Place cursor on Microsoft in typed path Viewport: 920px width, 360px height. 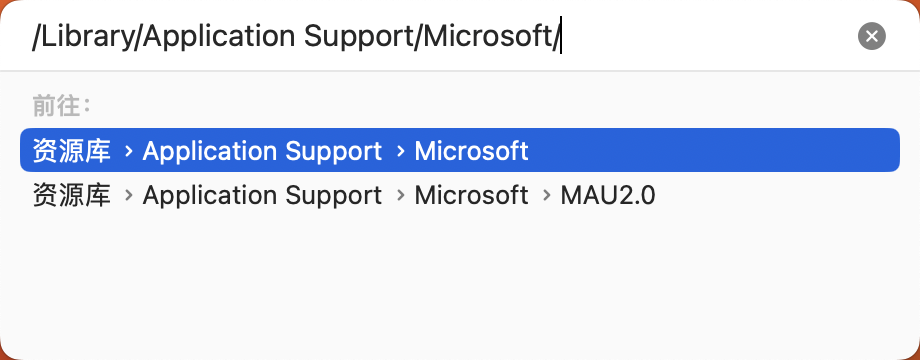488,36
